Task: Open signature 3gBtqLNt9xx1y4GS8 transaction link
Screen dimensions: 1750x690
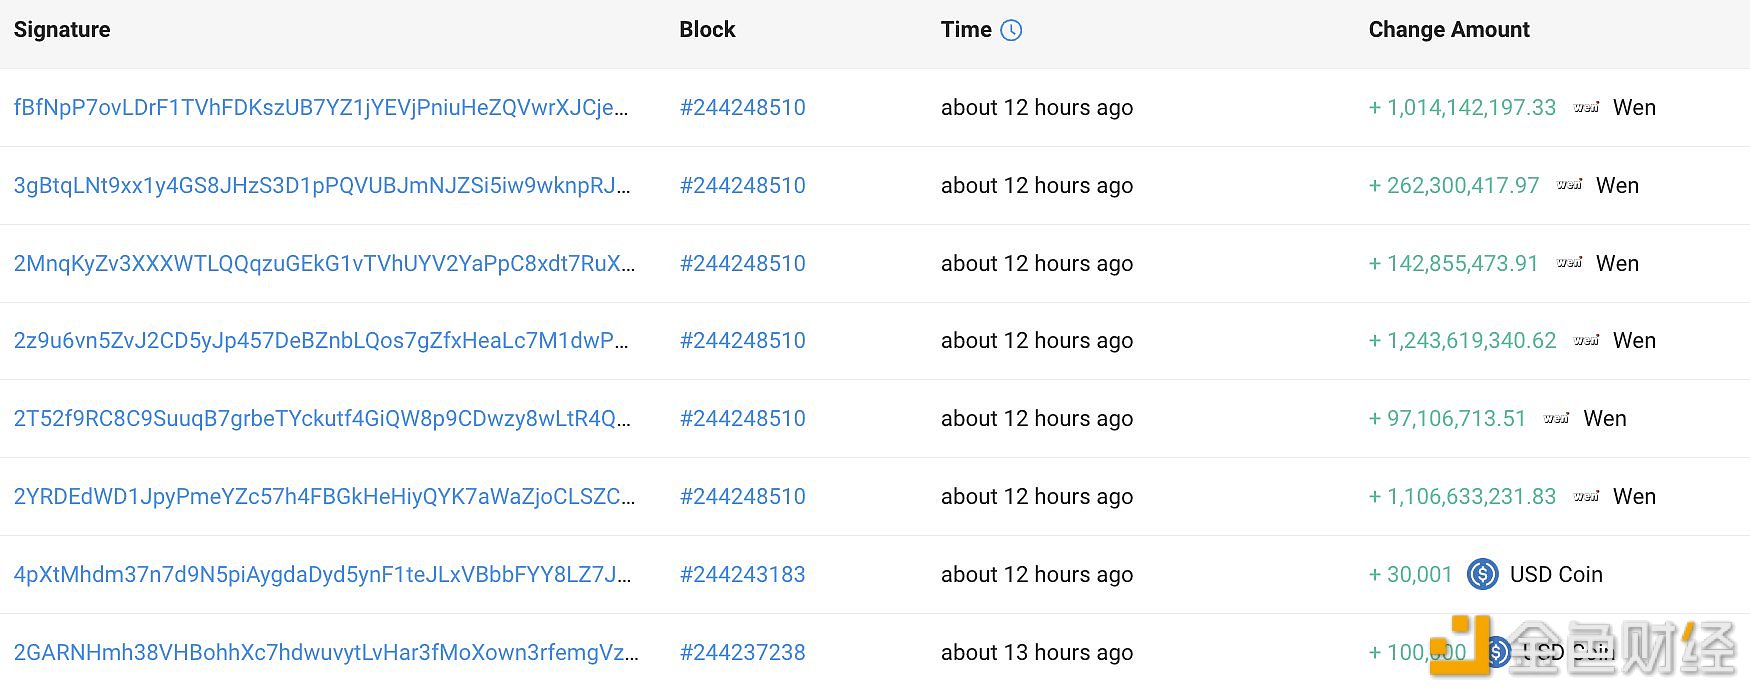Action: [322, 185]
